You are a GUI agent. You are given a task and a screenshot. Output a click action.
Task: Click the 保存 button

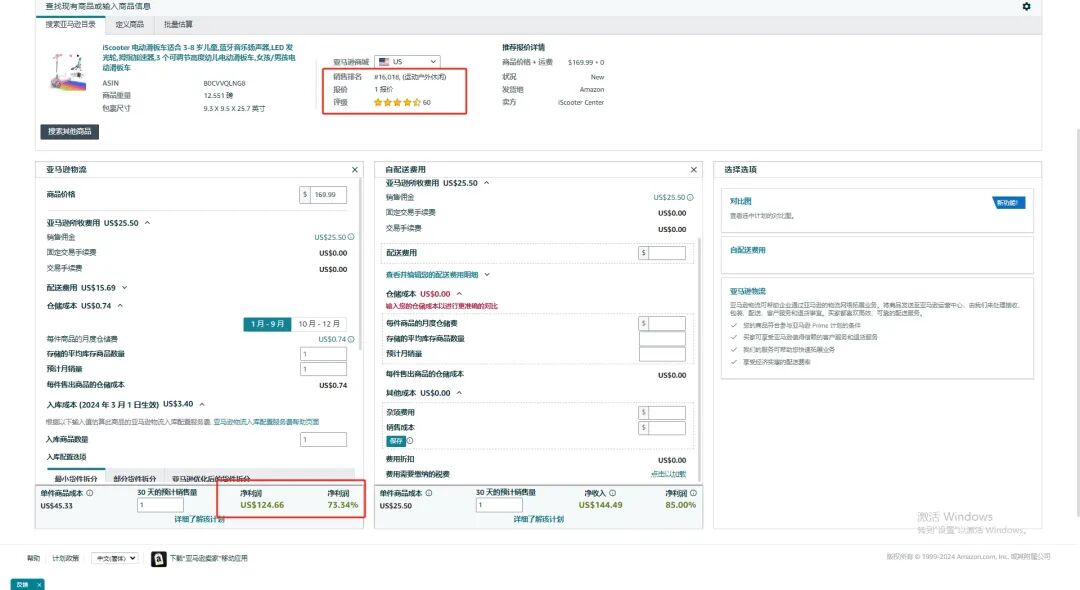pyautogui.click(x=396, y=441)
